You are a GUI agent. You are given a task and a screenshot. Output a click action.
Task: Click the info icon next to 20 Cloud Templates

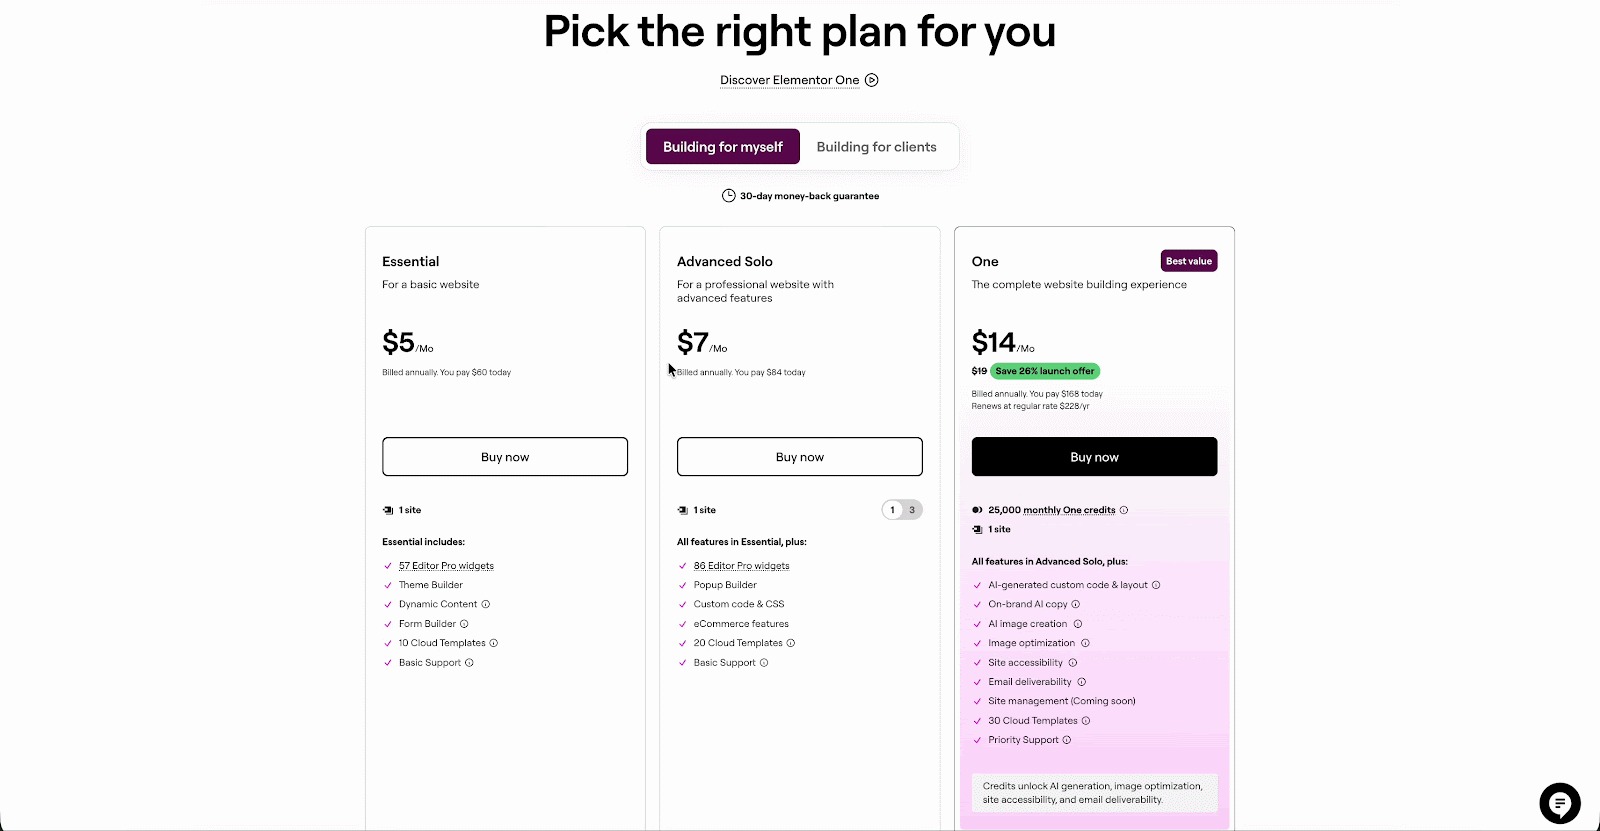pos(791,643)
